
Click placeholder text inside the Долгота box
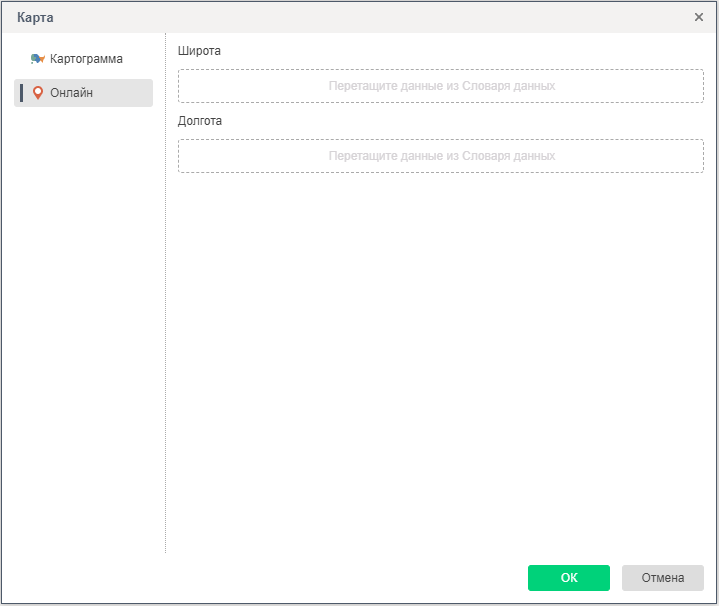click(441, 156)
